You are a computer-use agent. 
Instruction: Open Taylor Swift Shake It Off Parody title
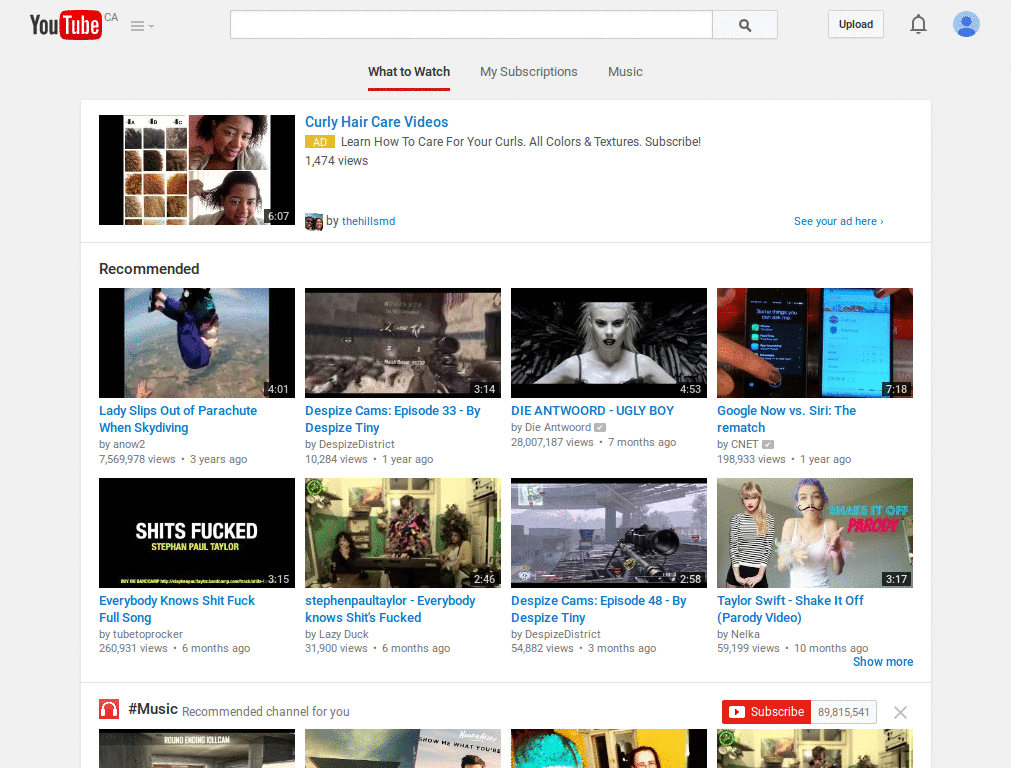[790, 609]
